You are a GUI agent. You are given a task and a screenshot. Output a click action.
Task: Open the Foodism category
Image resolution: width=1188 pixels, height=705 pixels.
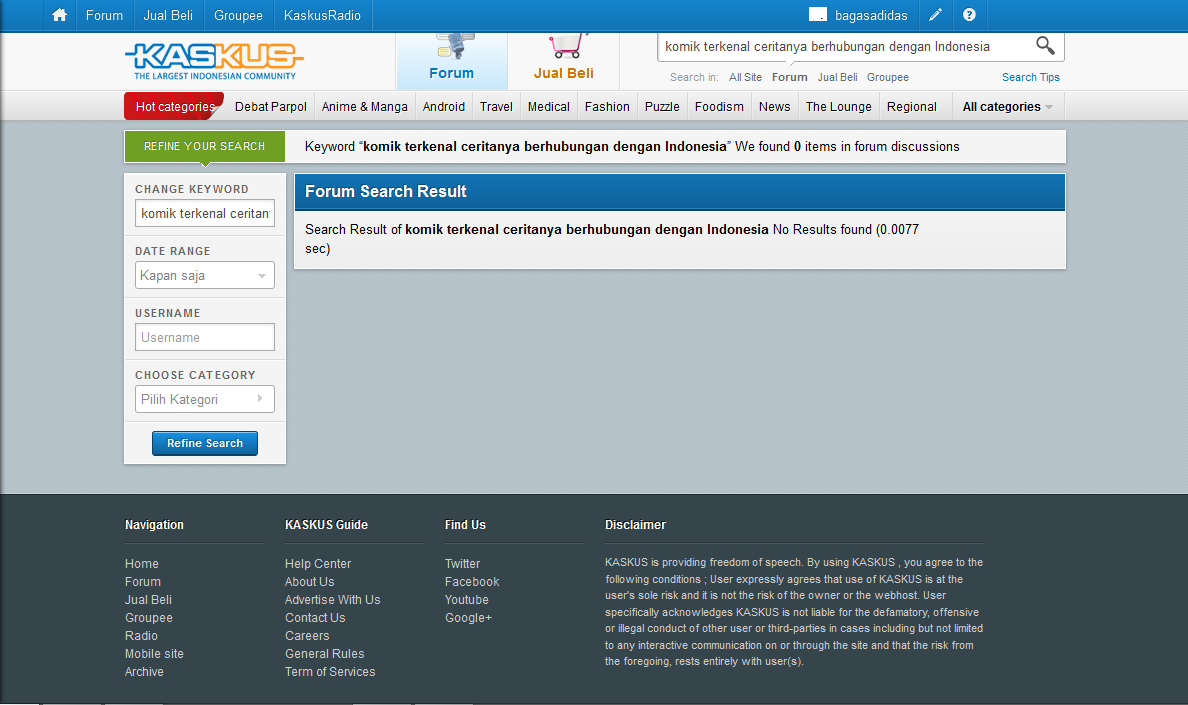click(719, 107)
